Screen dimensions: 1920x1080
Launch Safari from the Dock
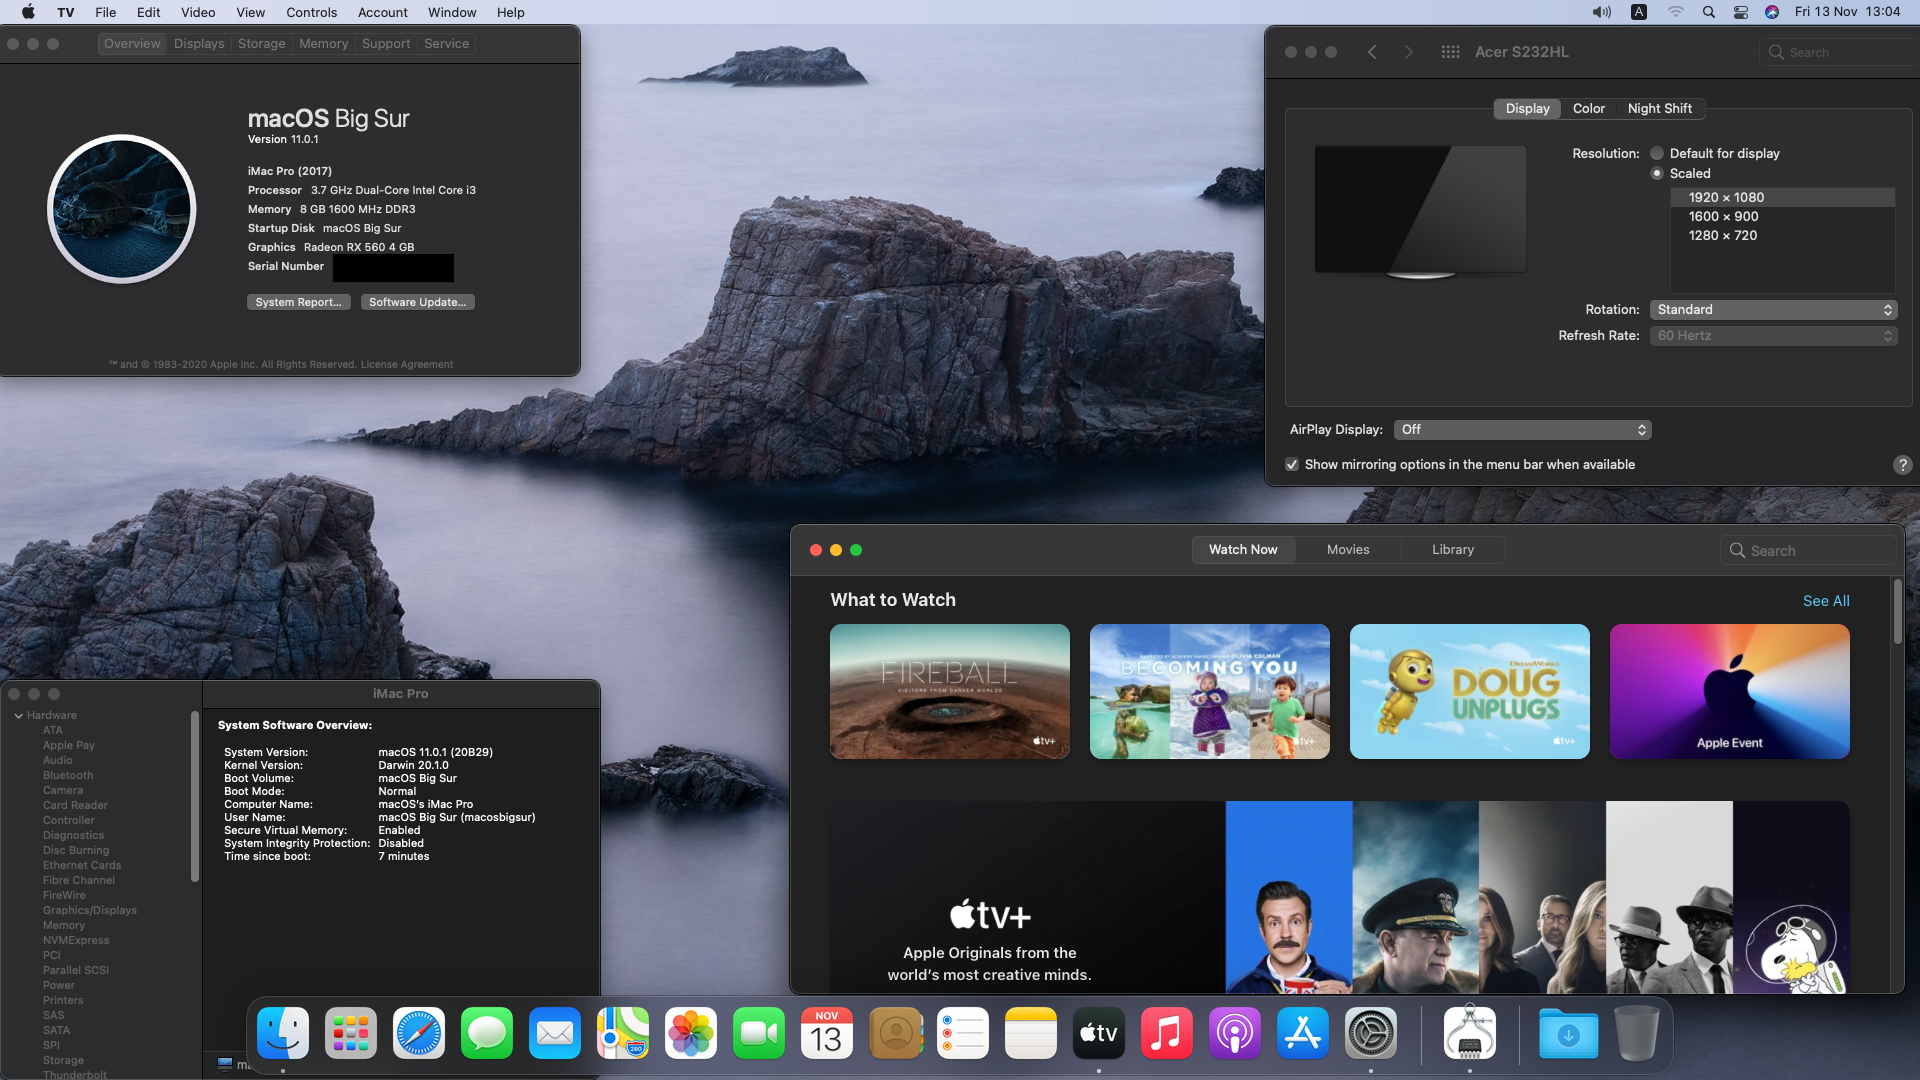pos(419,1033)
